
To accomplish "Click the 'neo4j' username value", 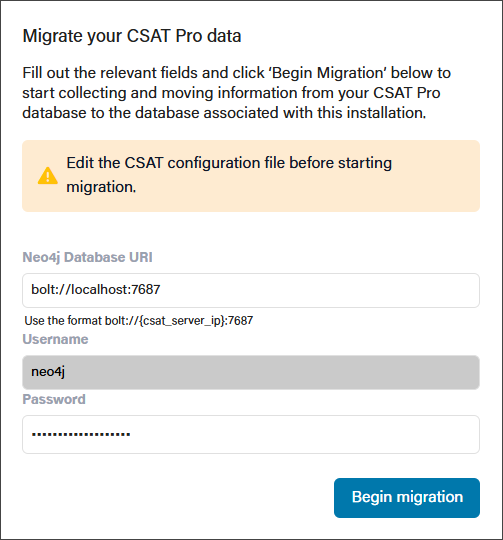I will (x=48, y=372).
